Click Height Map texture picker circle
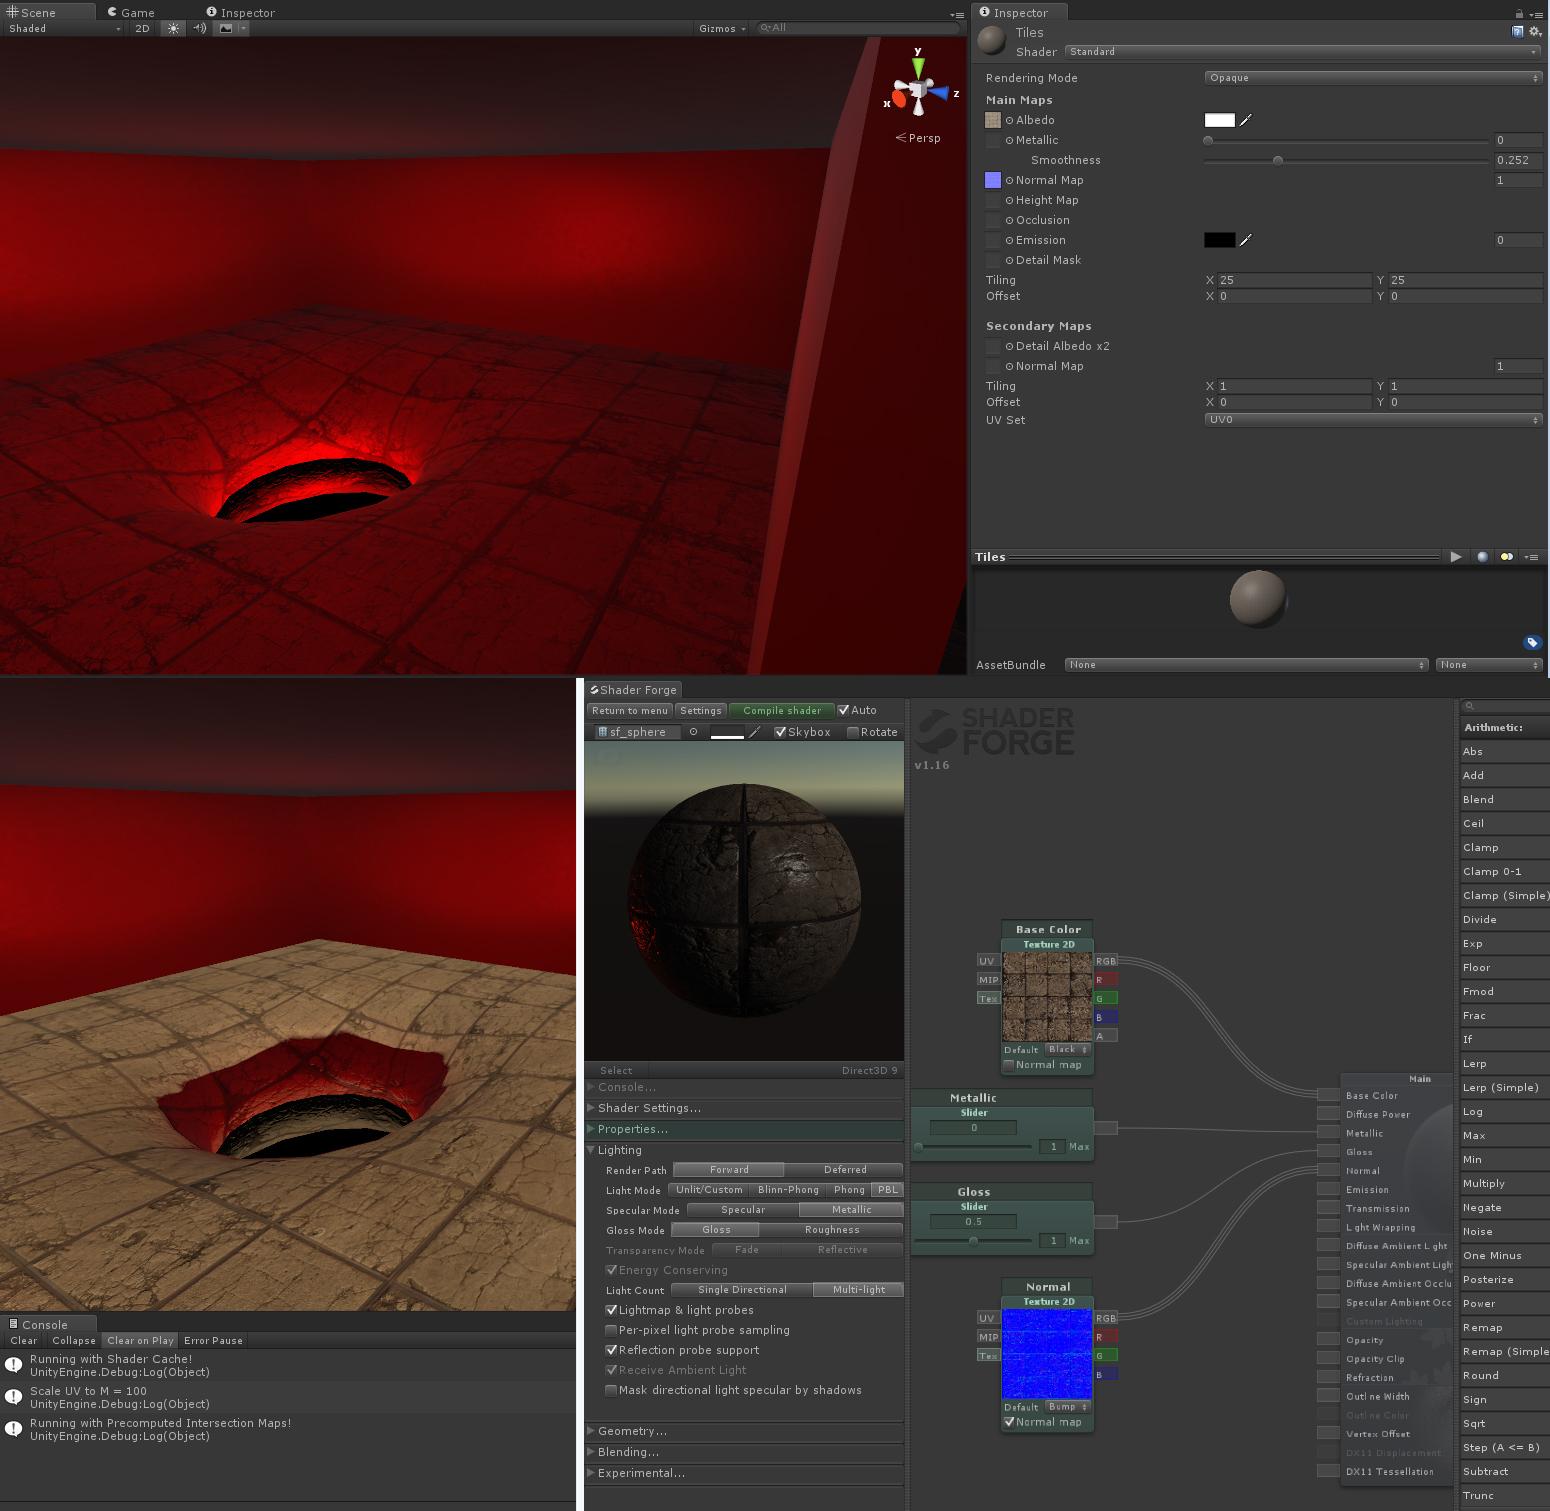 click(1009, 200)
